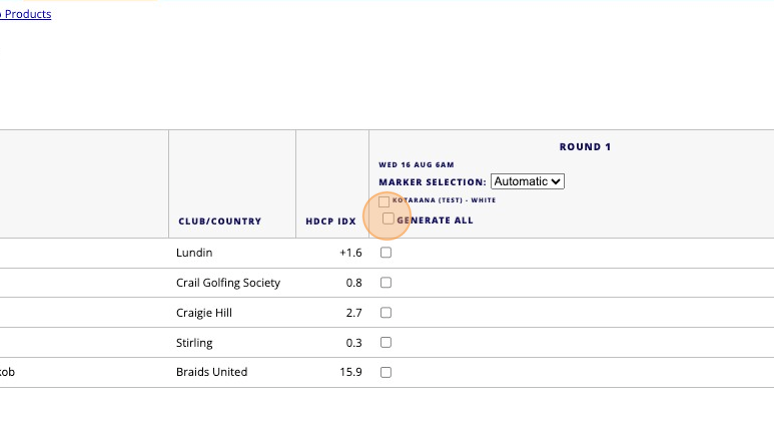Select the Stirling row checkbox

(386, 343)
